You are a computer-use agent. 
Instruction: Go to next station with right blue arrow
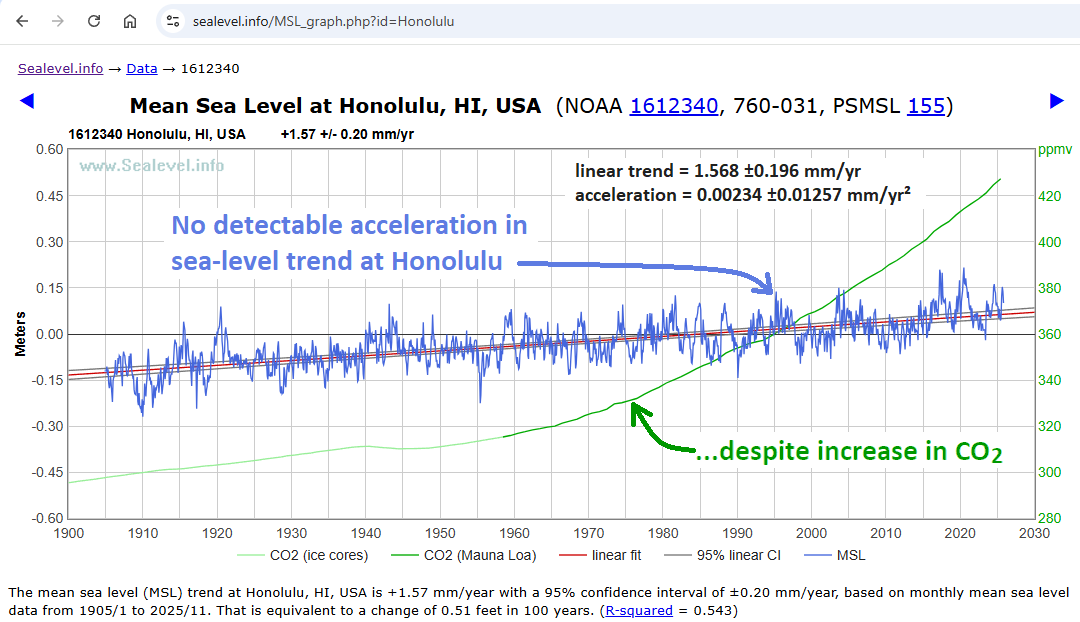coord(1056,100)
